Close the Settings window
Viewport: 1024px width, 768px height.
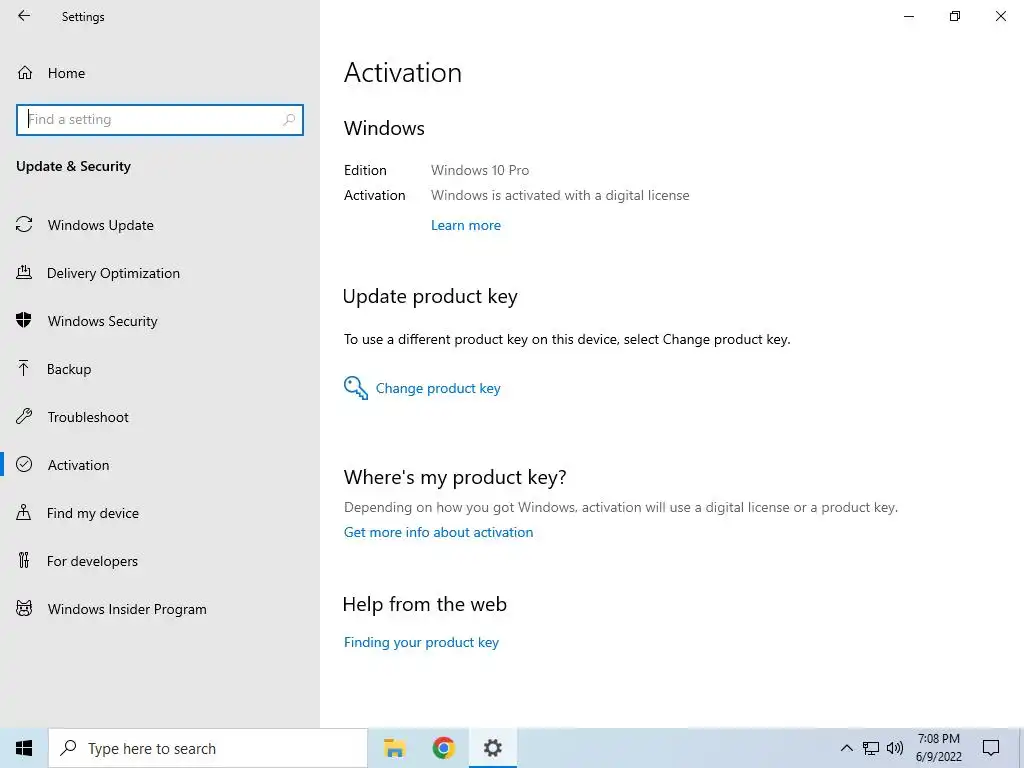[1000, 16]
